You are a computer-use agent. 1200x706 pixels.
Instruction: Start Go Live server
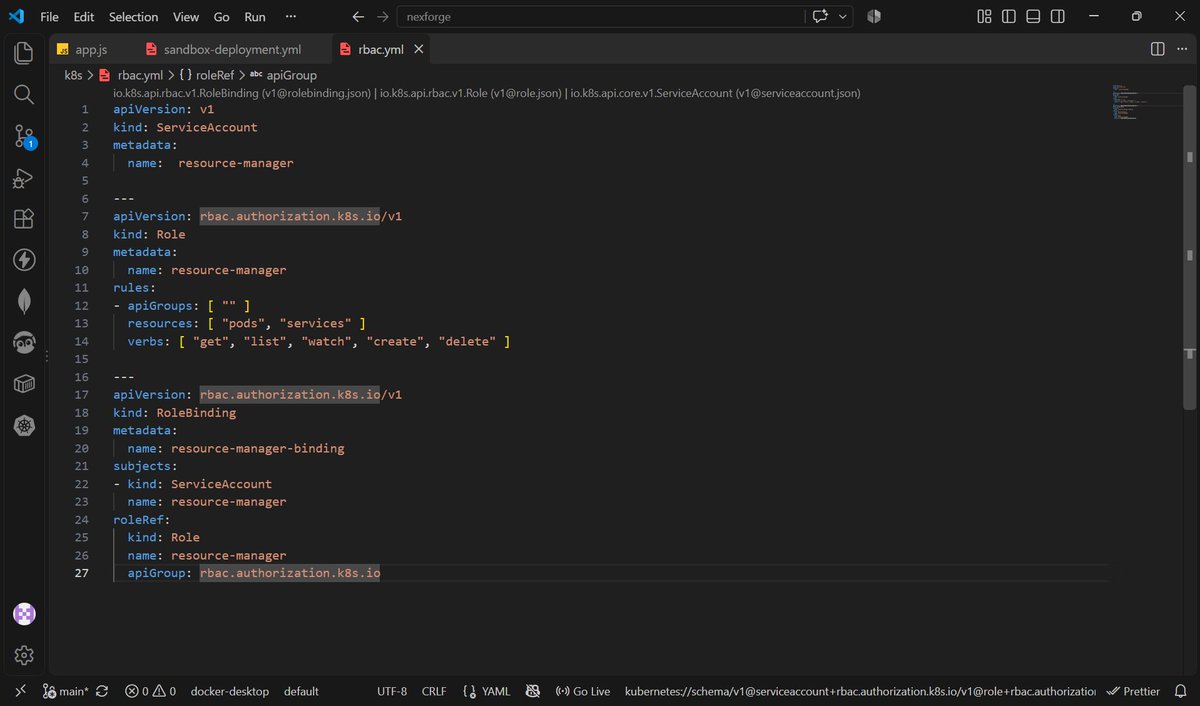click(x=582, y=691)
